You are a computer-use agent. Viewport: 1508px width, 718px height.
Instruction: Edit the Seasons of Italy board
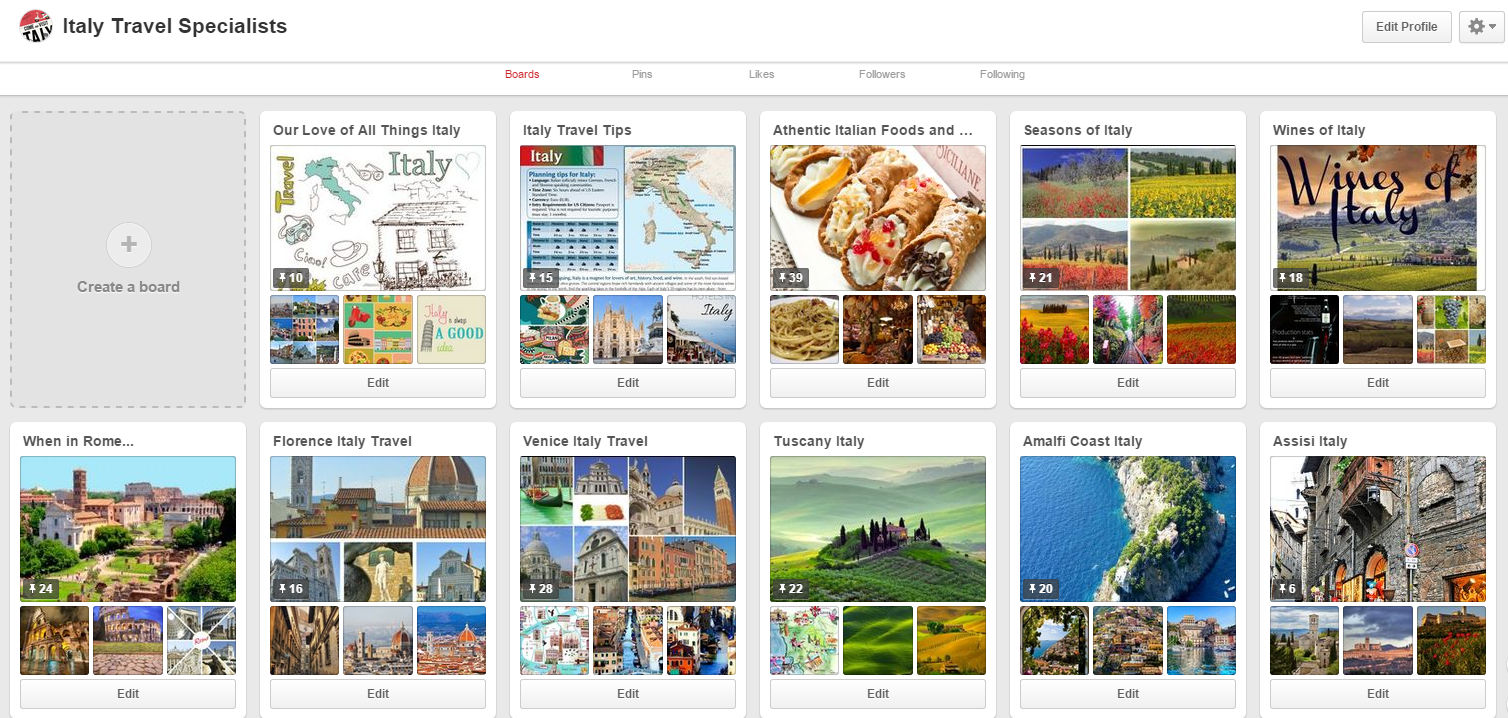(1127, 382)
